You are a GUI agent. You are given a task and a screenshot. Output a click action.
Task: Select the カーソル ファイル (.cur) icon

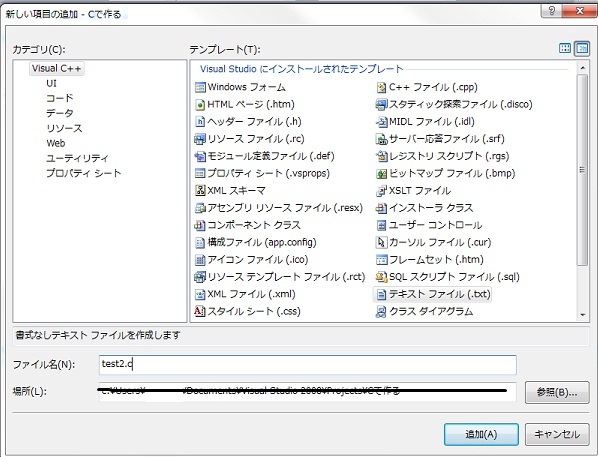[381, 242]
